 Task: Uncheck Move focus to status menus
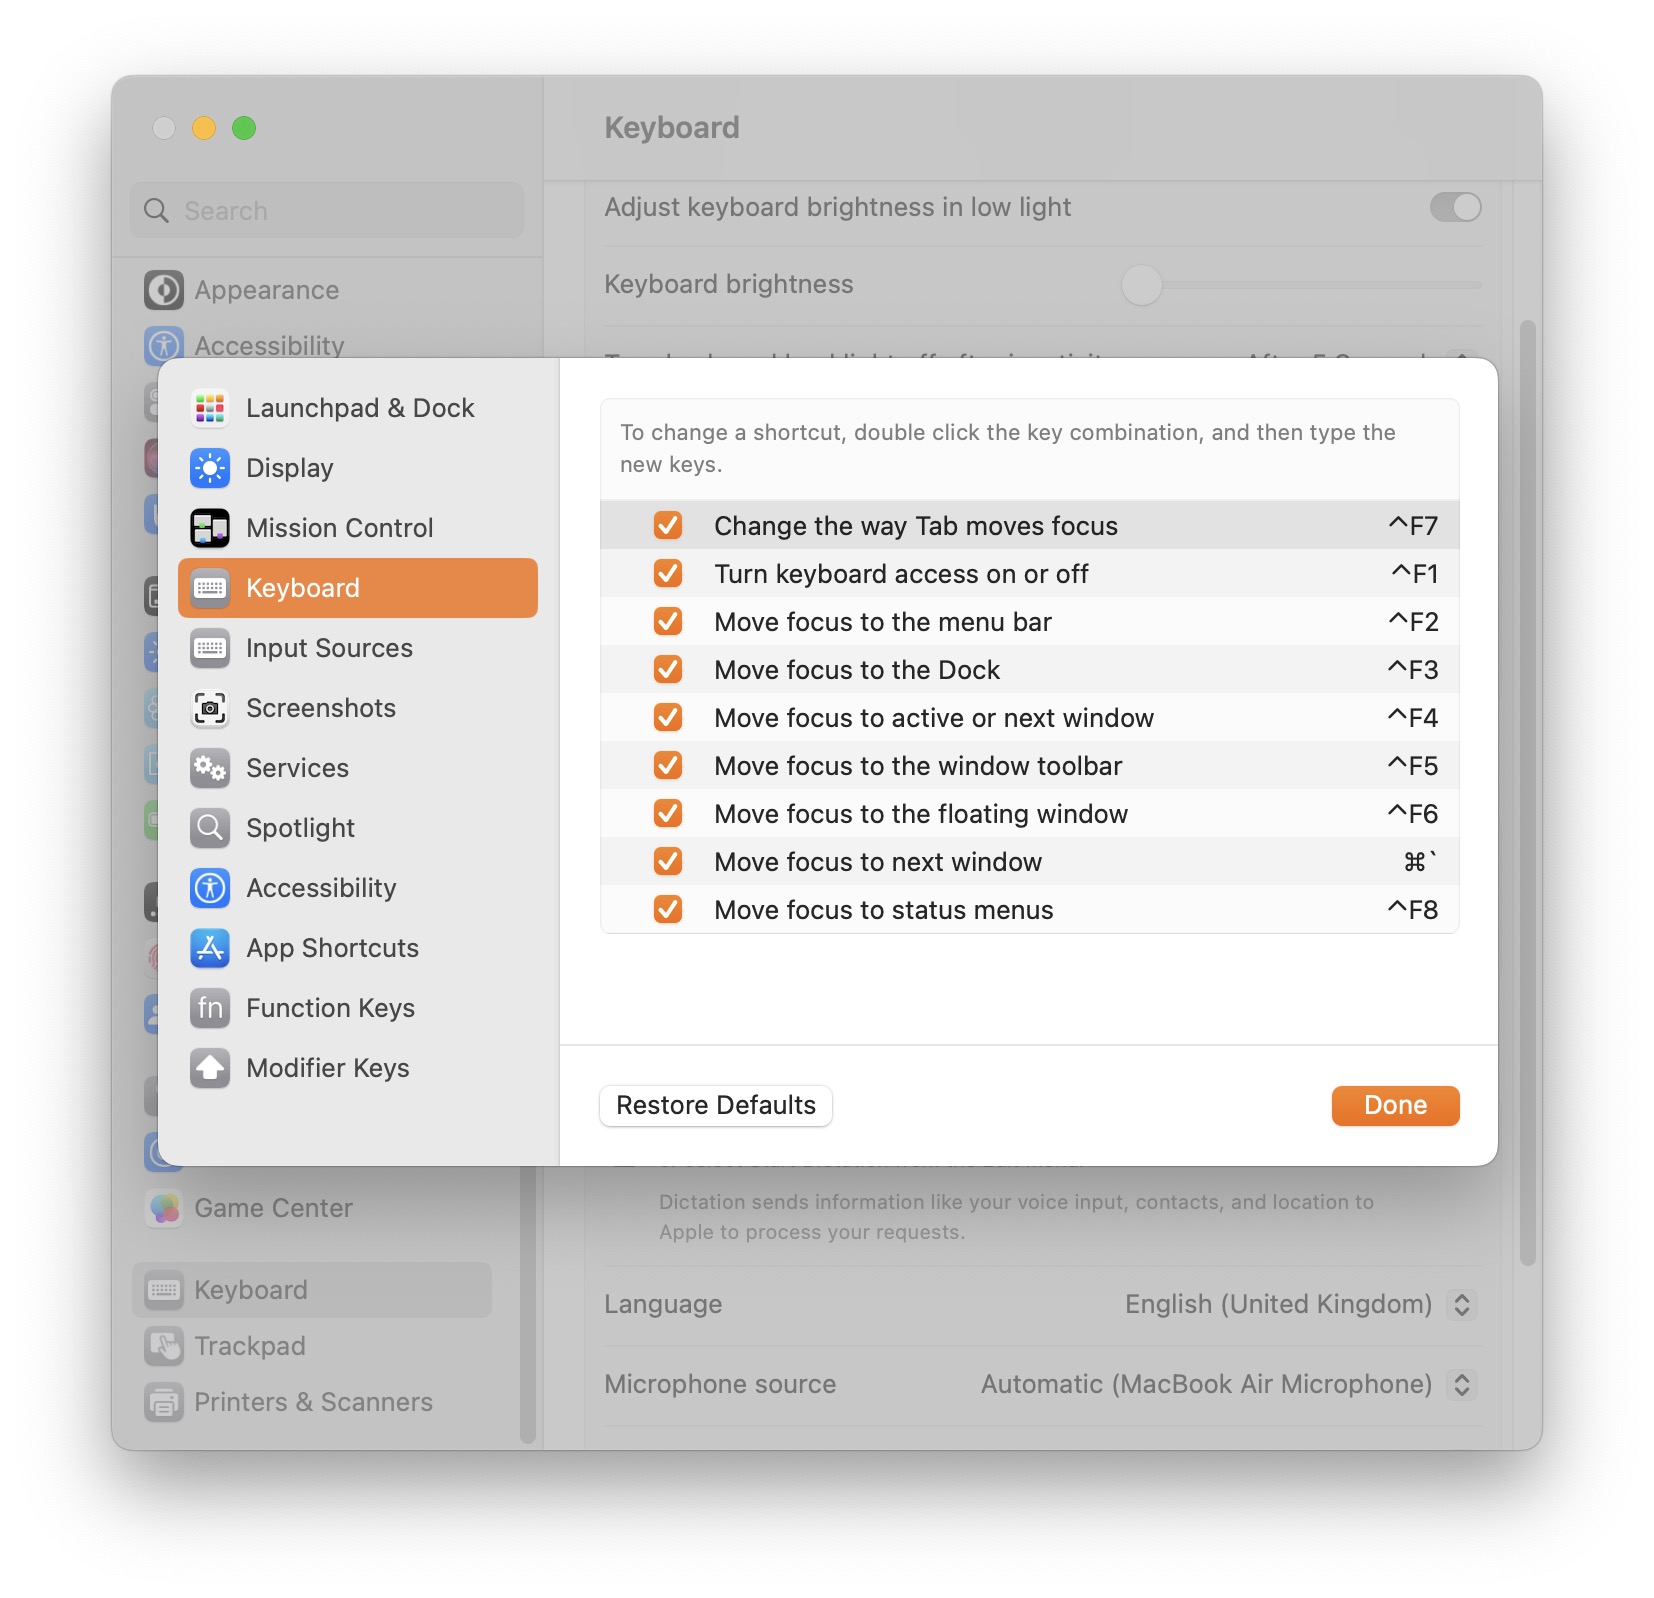(x=668, y=910)
